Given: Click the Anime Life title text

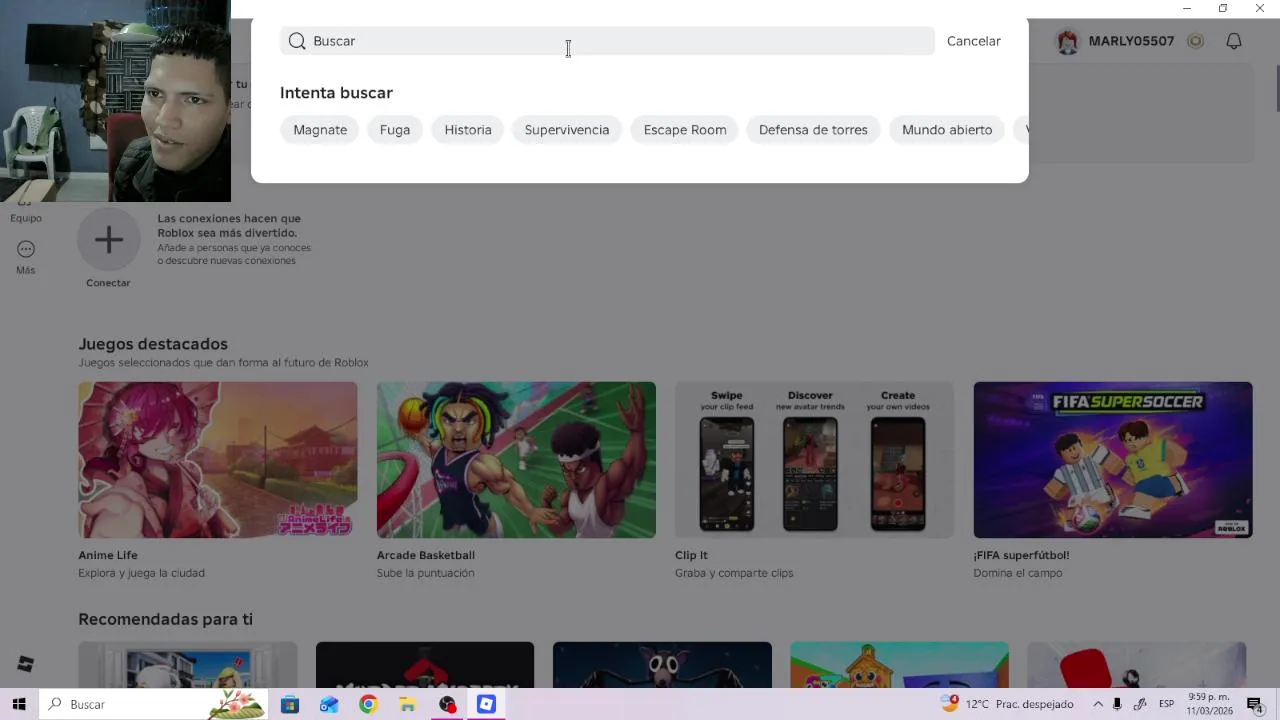Looking at the screenshot, I should pyautogui.click(x=108, y=555).
